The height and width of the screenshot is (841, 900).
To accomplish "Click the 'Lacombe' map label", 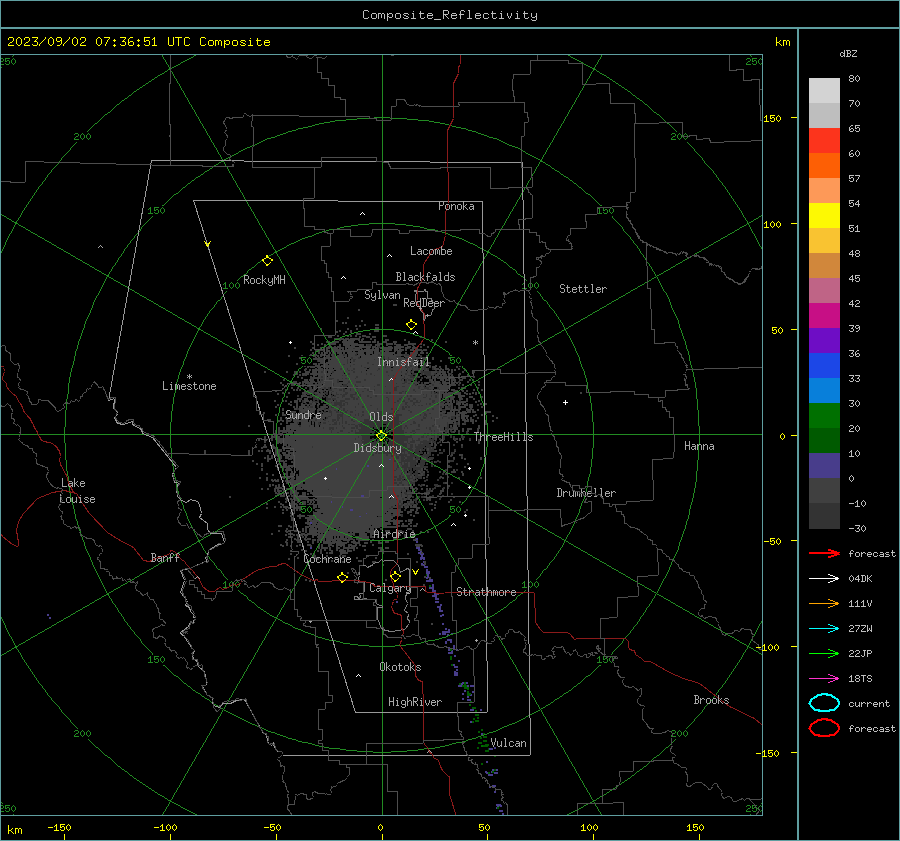I will pyautogui.click(x=430, y=251).
